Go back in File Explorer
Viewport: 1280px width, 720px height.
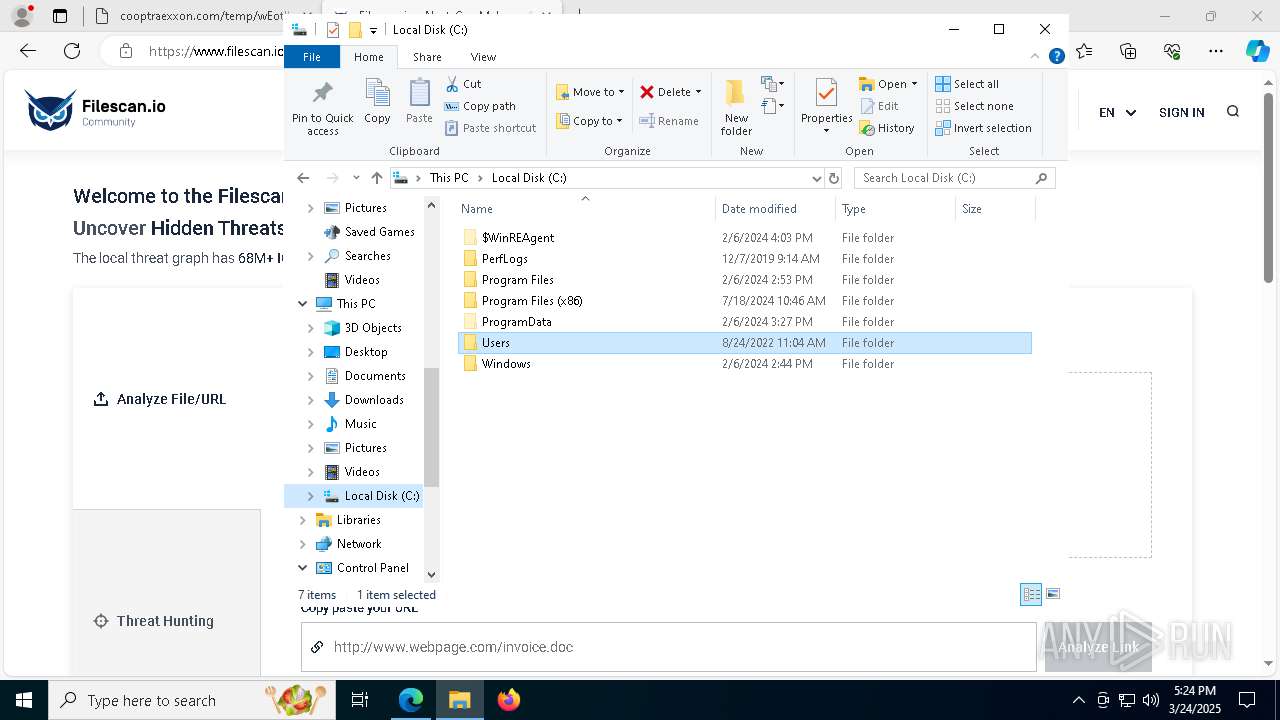click(x=303, y=178)
